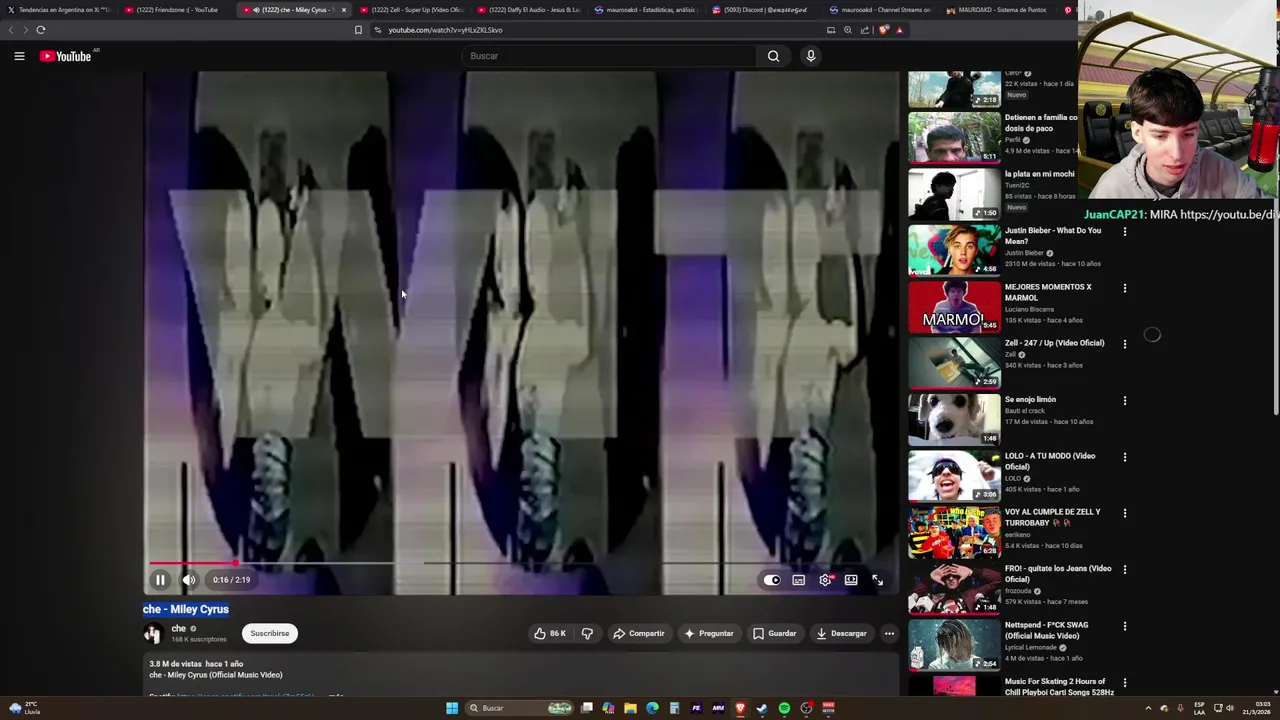1280x720 pixels.
Task: Open the Detienen a familia con dosis video title
Action: pyautogui.click(x=1041, y=123)
